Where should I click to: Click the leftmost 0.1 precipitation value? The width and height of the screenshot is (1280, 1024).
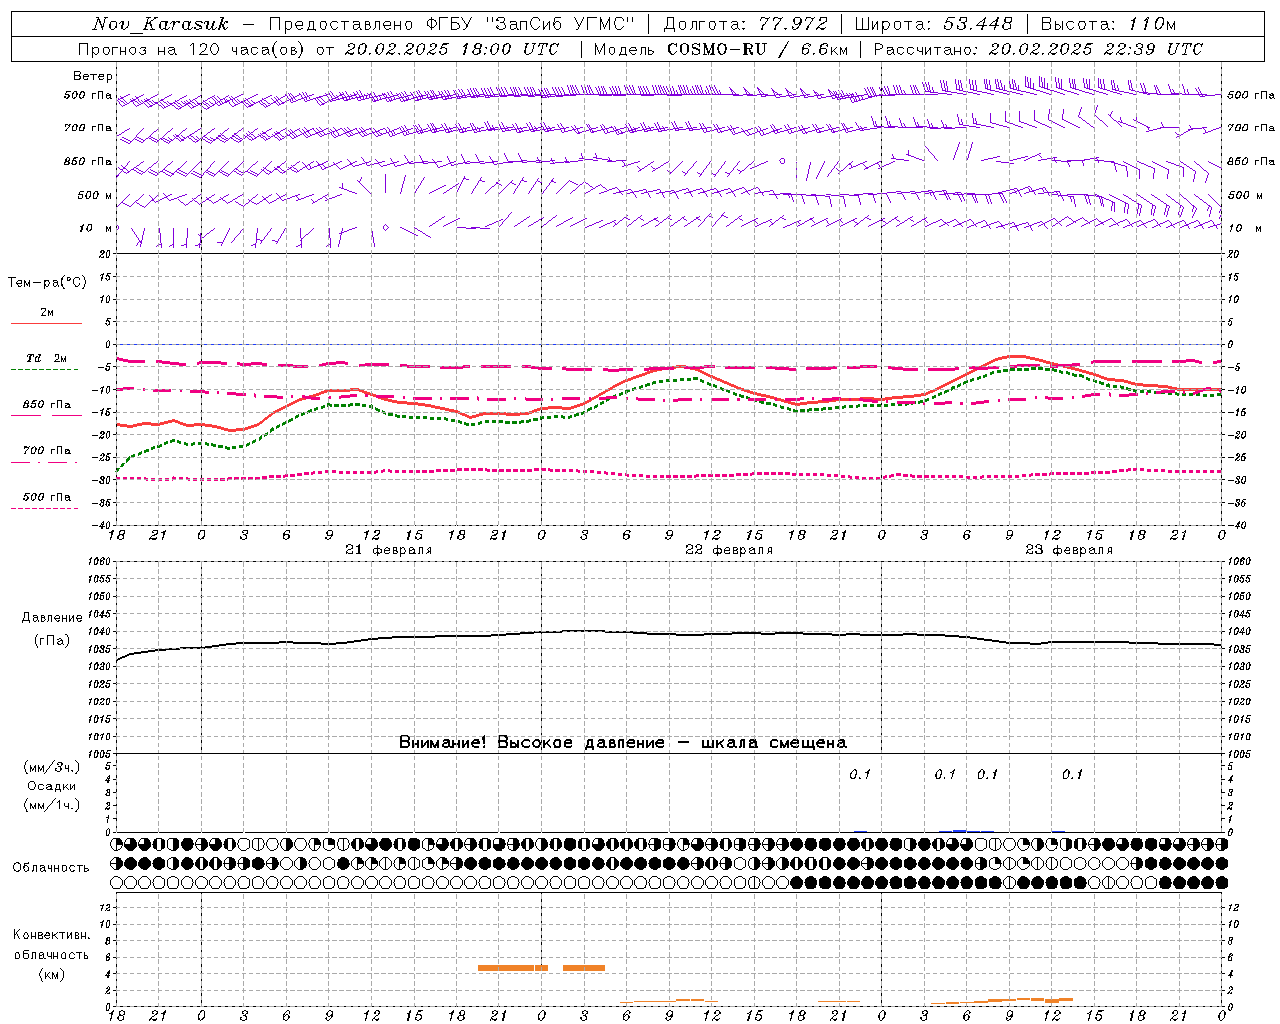[860, 774]
